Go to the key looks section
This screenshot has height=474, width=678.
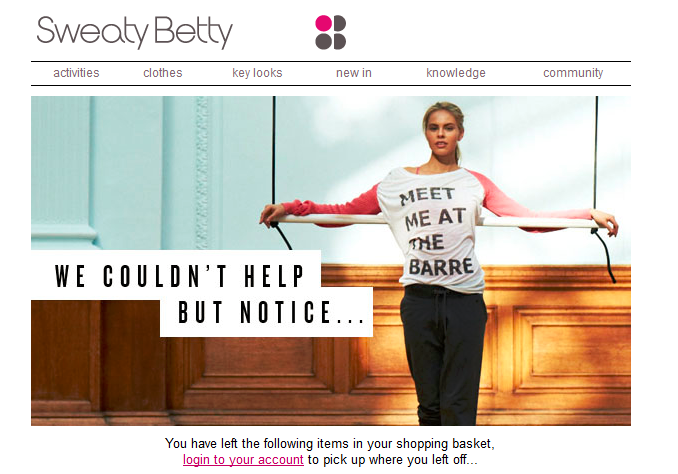click(257, 73)
